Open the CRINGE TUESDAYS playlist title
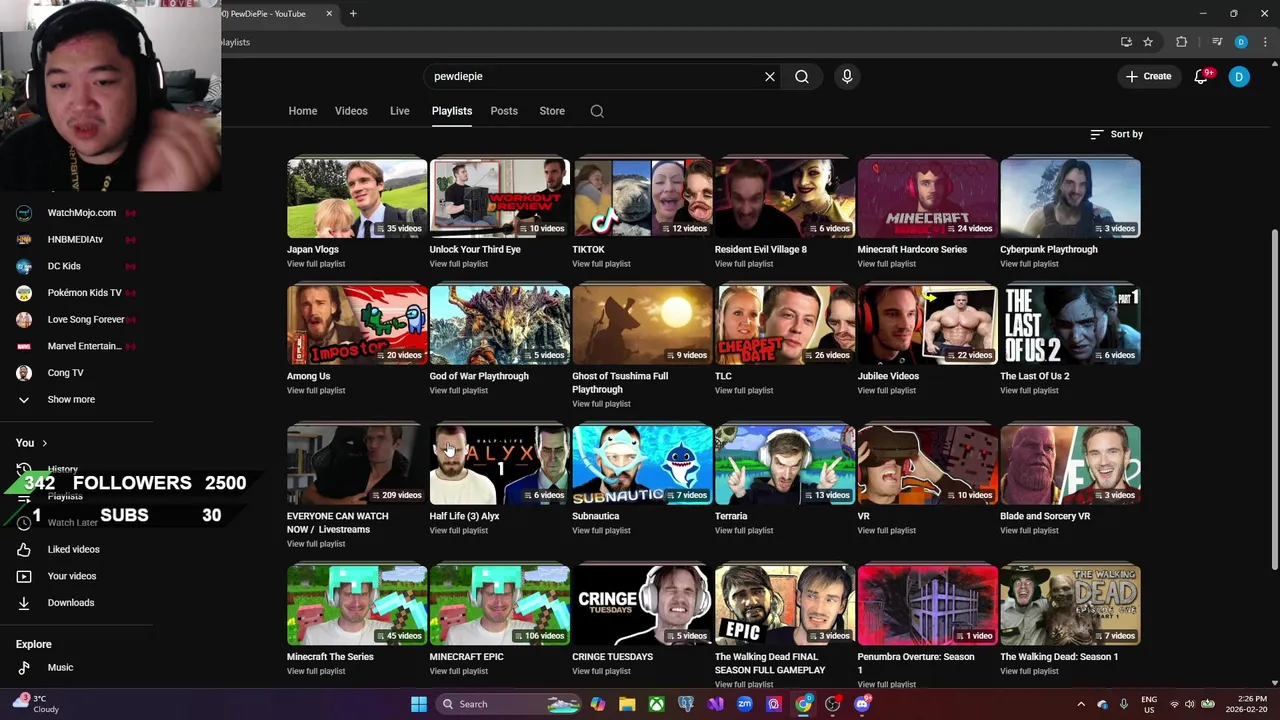This screenshot has width=1280, height=720. (612, 657)
